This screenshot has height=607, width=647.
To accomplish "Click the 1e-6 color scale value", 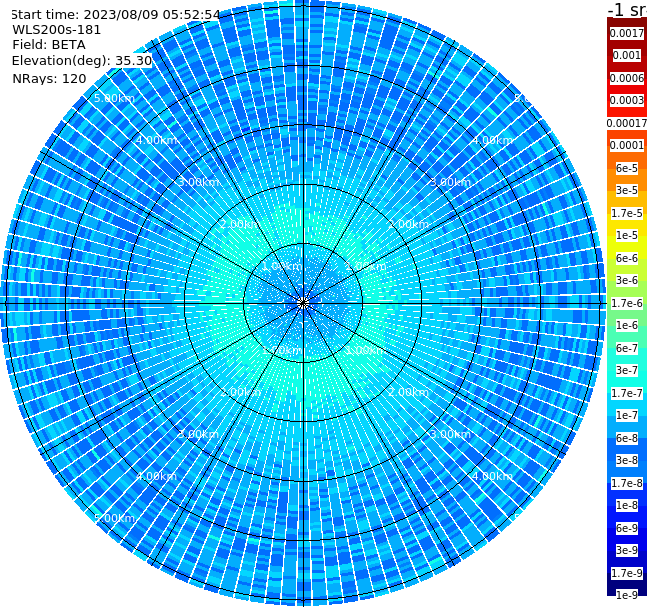I will pos(627,325).
